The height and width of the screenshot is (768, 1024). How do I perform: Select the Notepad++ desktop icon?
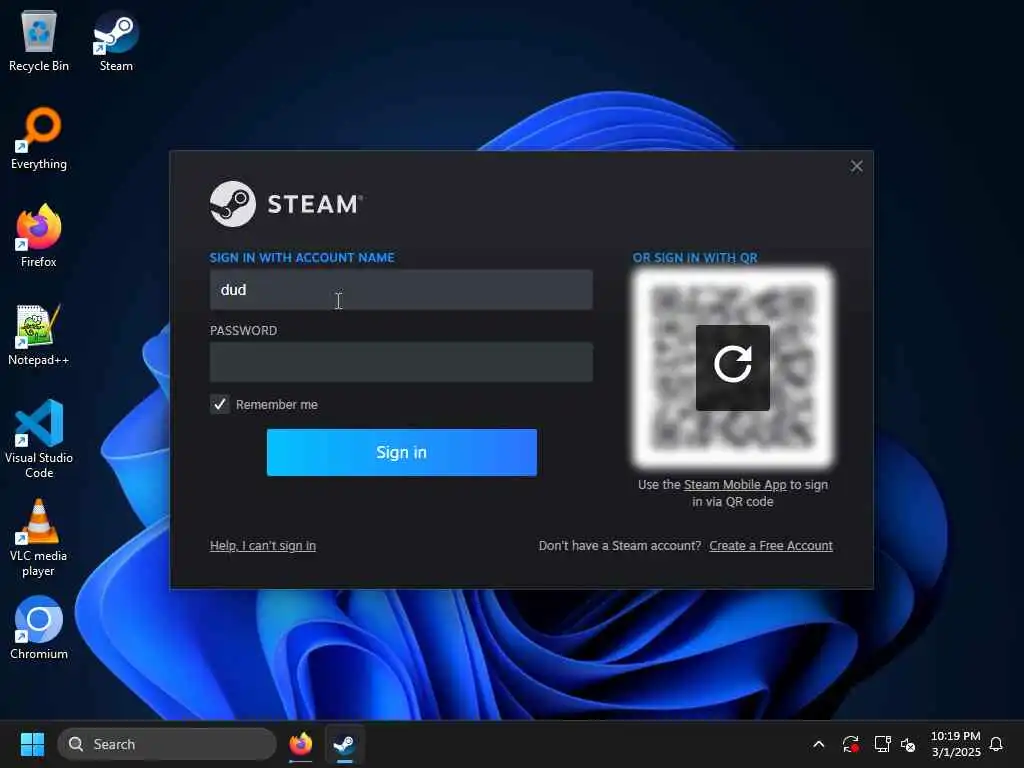39,334
